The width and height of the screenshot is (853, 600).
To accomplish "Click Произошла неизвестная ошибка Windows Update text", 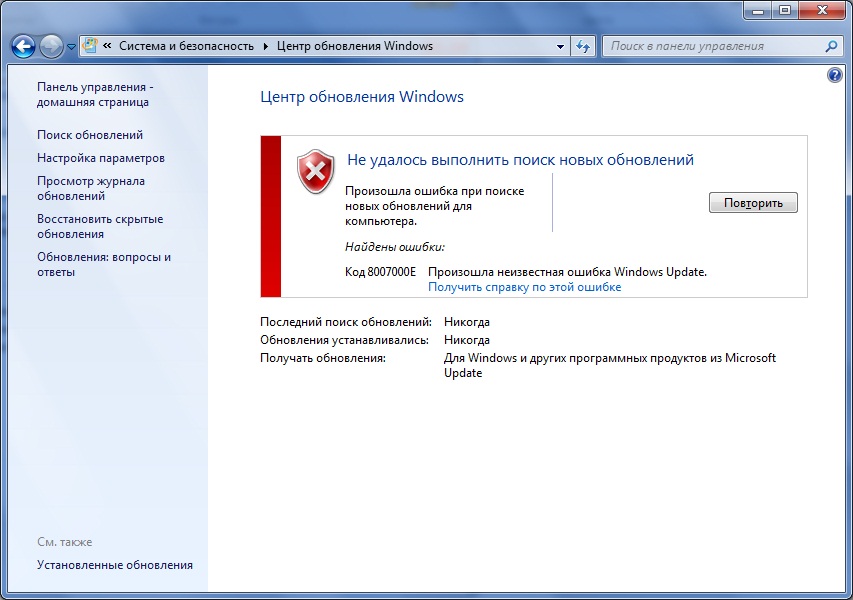I will point(567,272).
